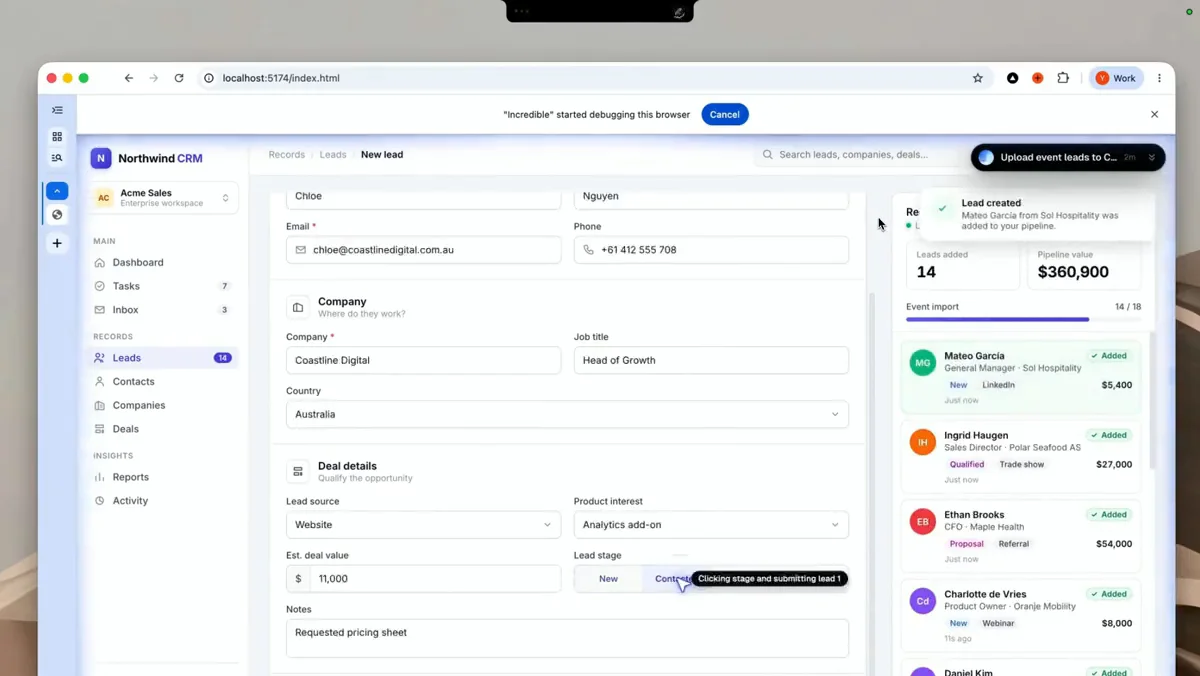The height and width of the screenshot is (676, 1200).
Task: Add new item with side strip plus icon
Action: (57, 243)
